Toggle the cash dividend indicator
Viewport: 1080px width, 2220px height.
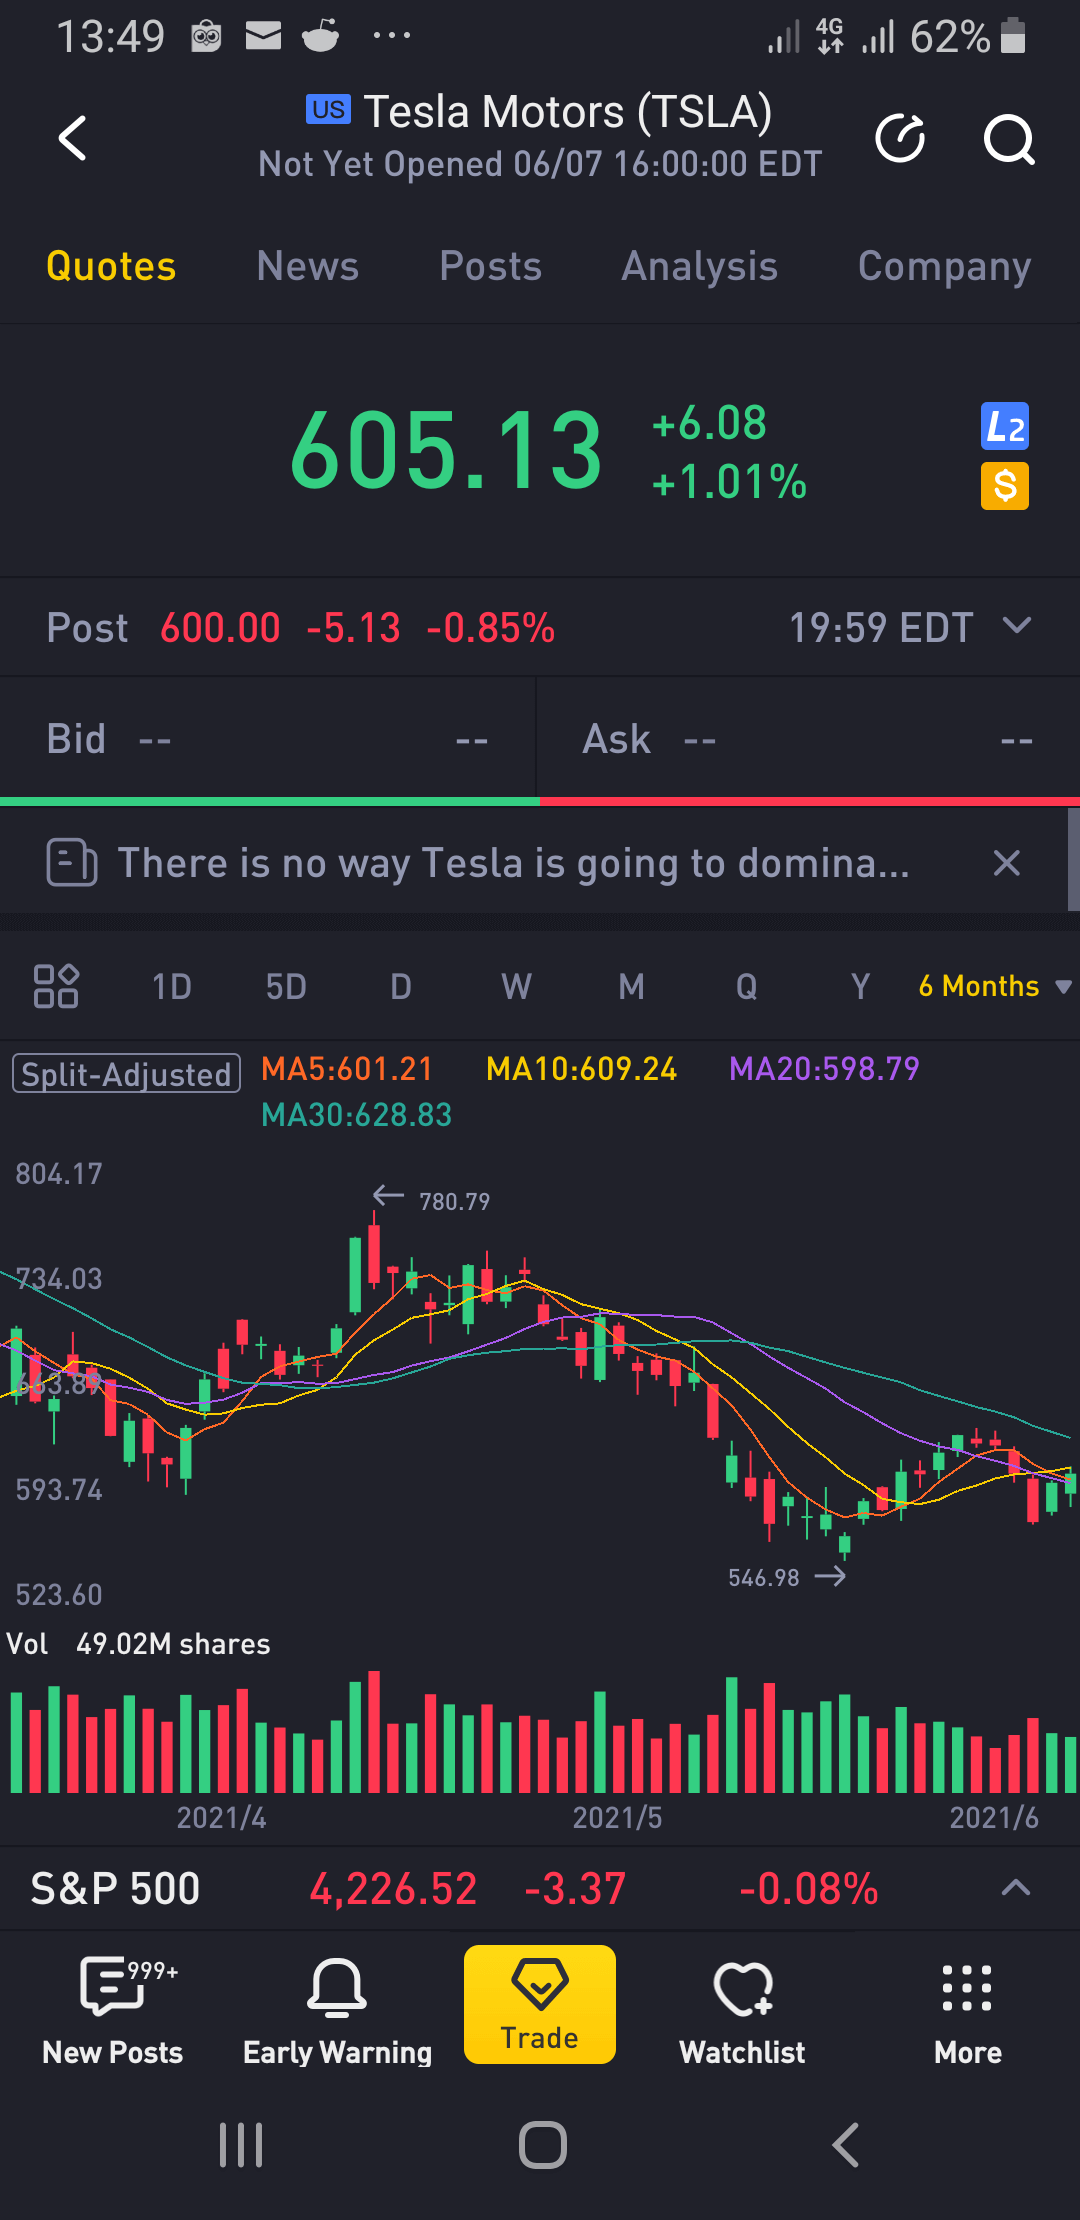tap(1005, 487)
